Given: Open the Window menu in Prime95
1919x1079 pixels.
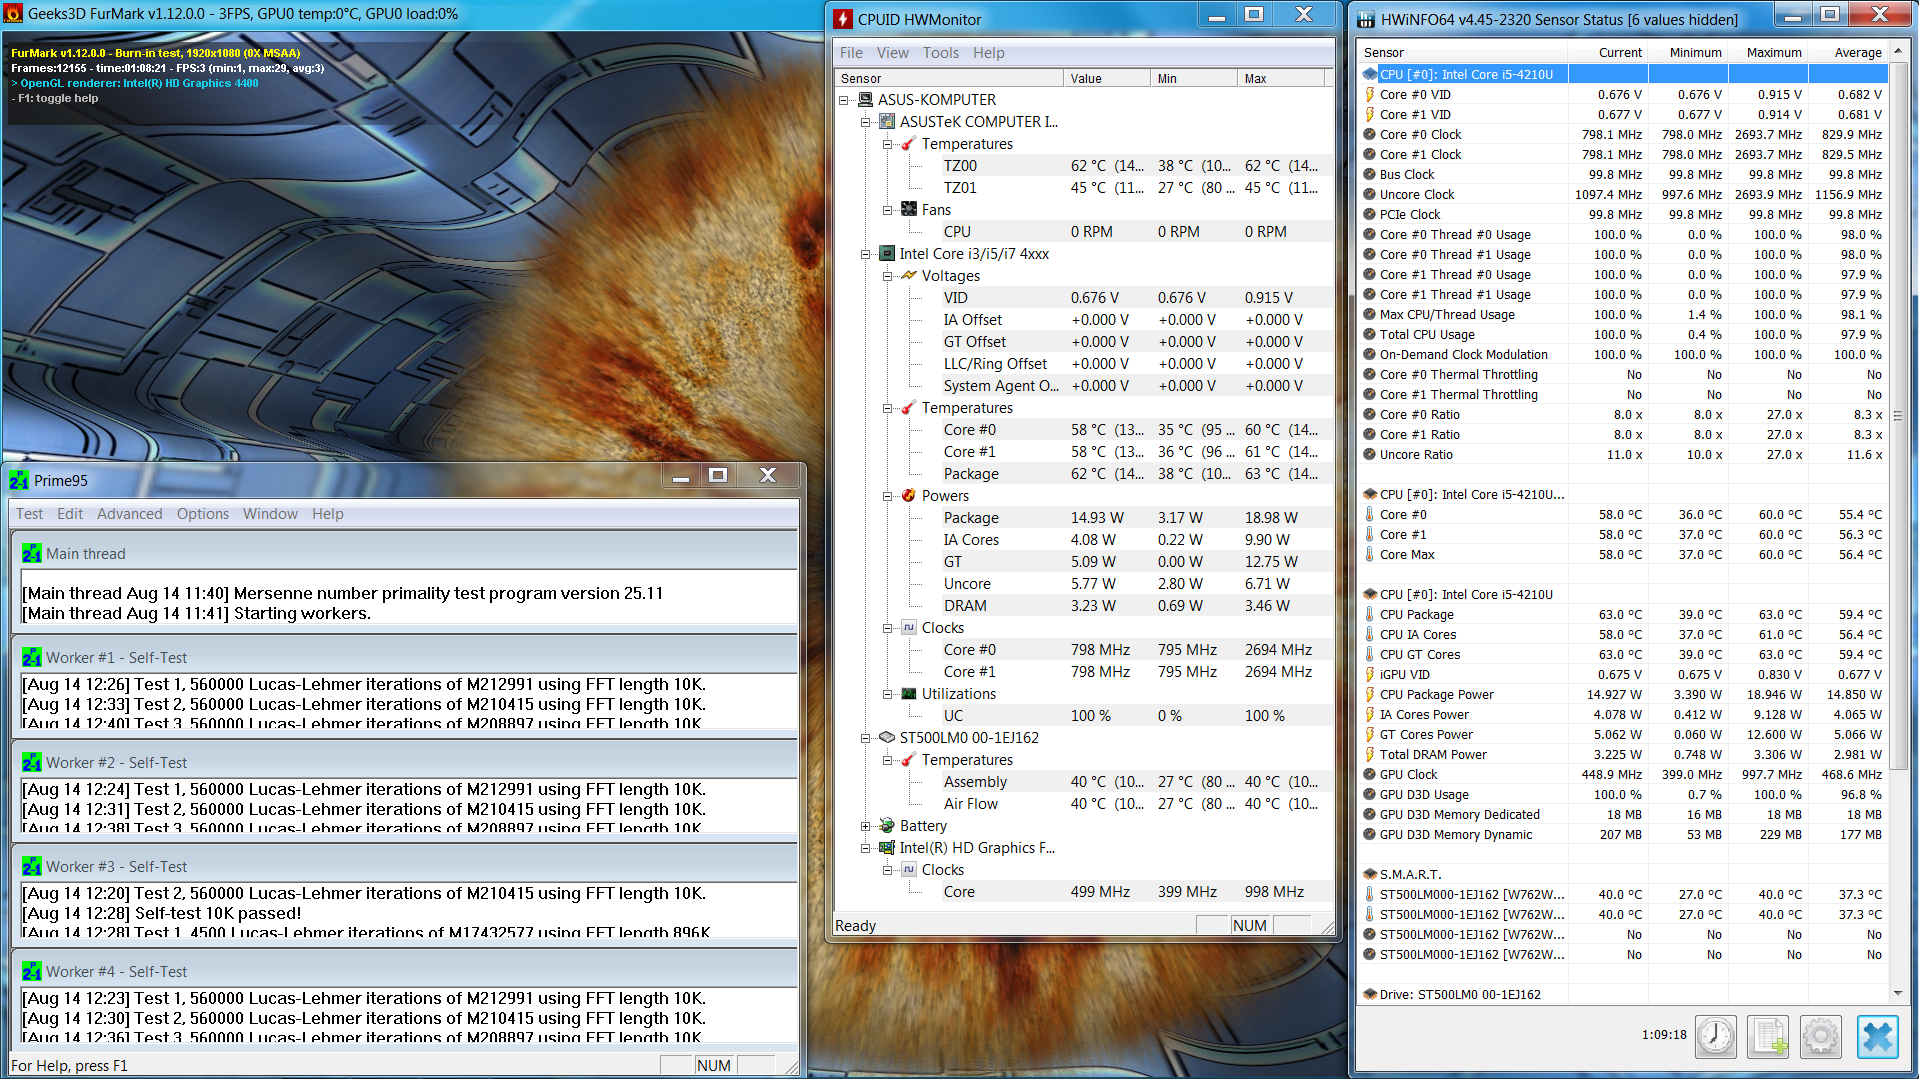Looking at the screenshot, I should [x=271, y=514].
